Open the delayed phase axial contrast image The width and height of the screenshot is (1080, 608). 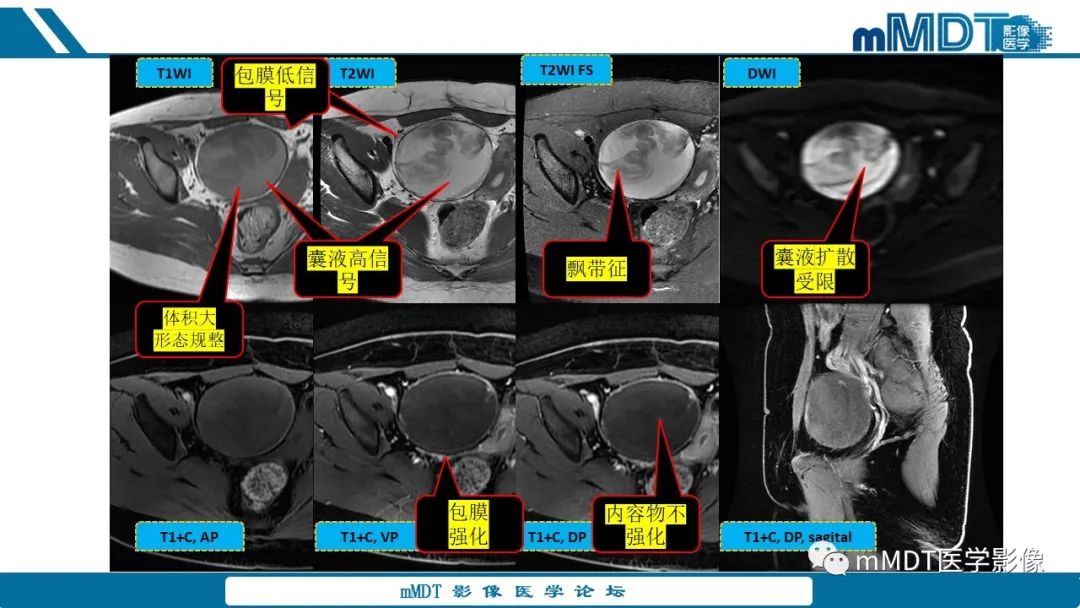click(x=617, y=437)
